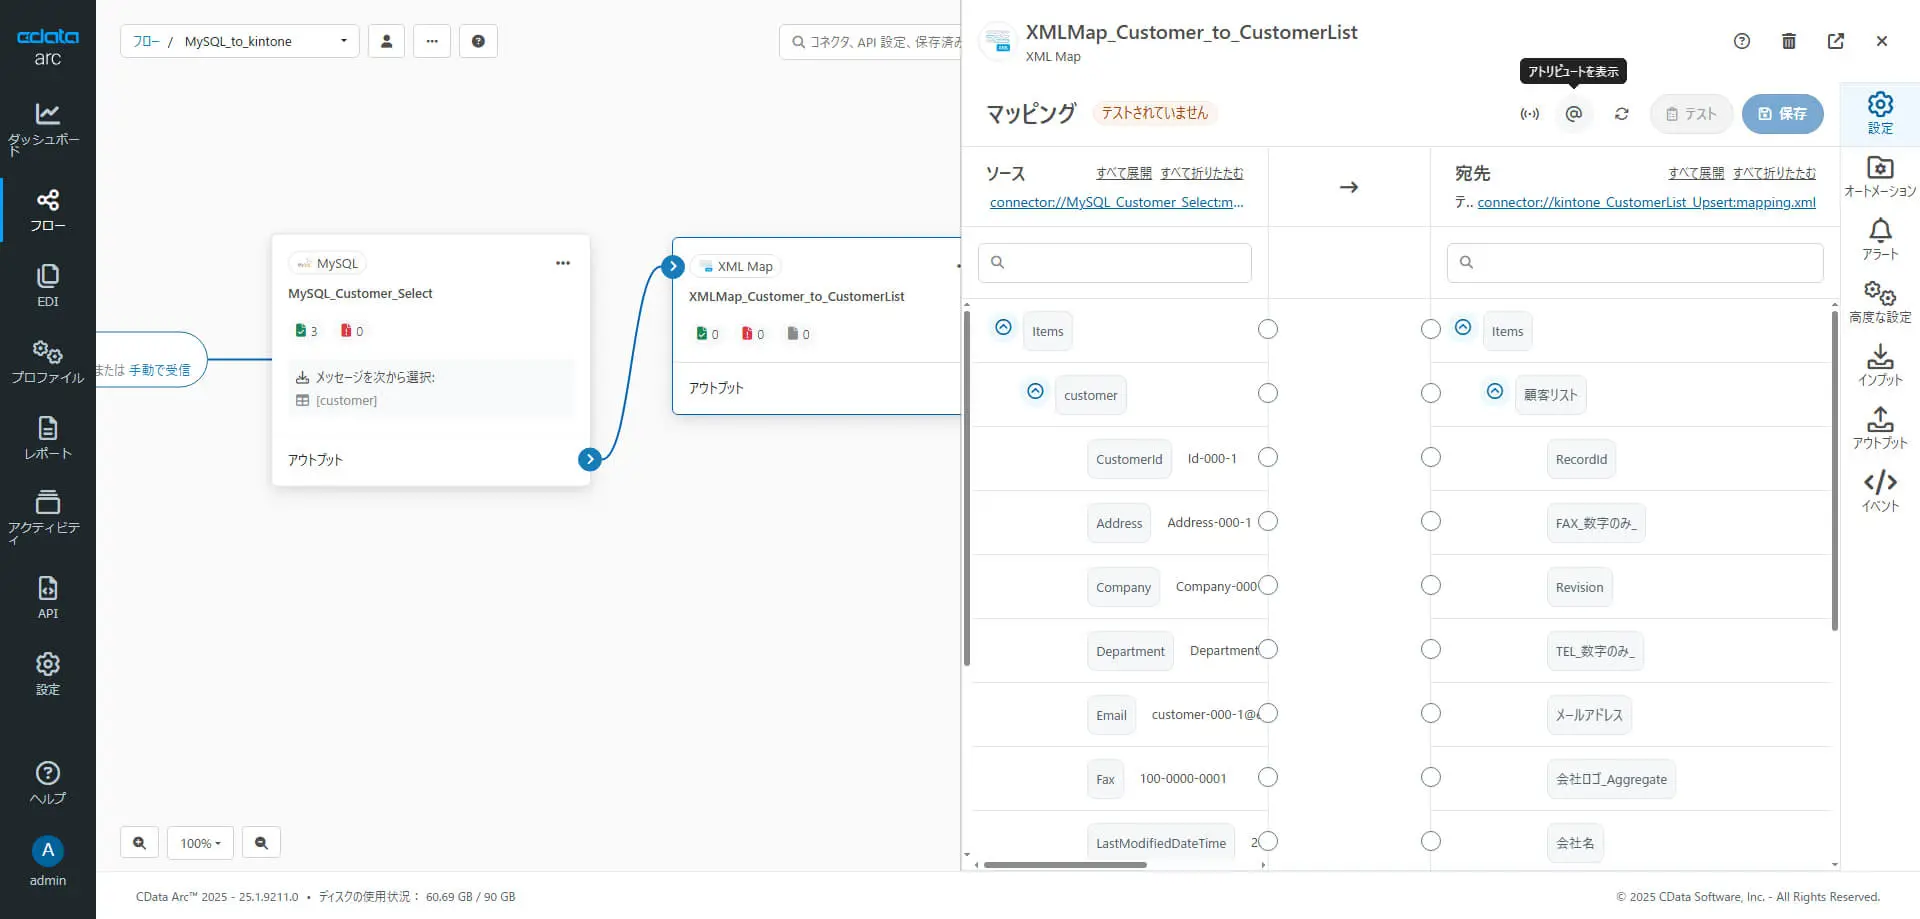Click source すべて展開 link
This screenshot has height=919, width=1920.
tap(1123, 173)
